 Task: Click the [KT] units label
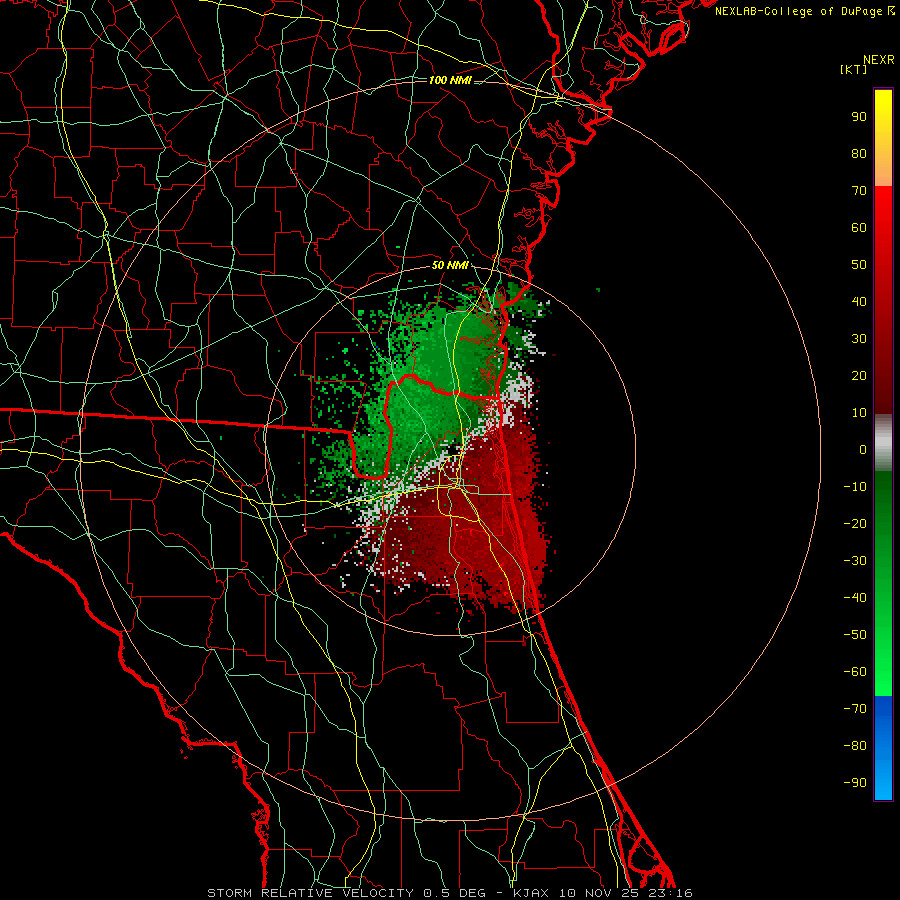(854, 70)
